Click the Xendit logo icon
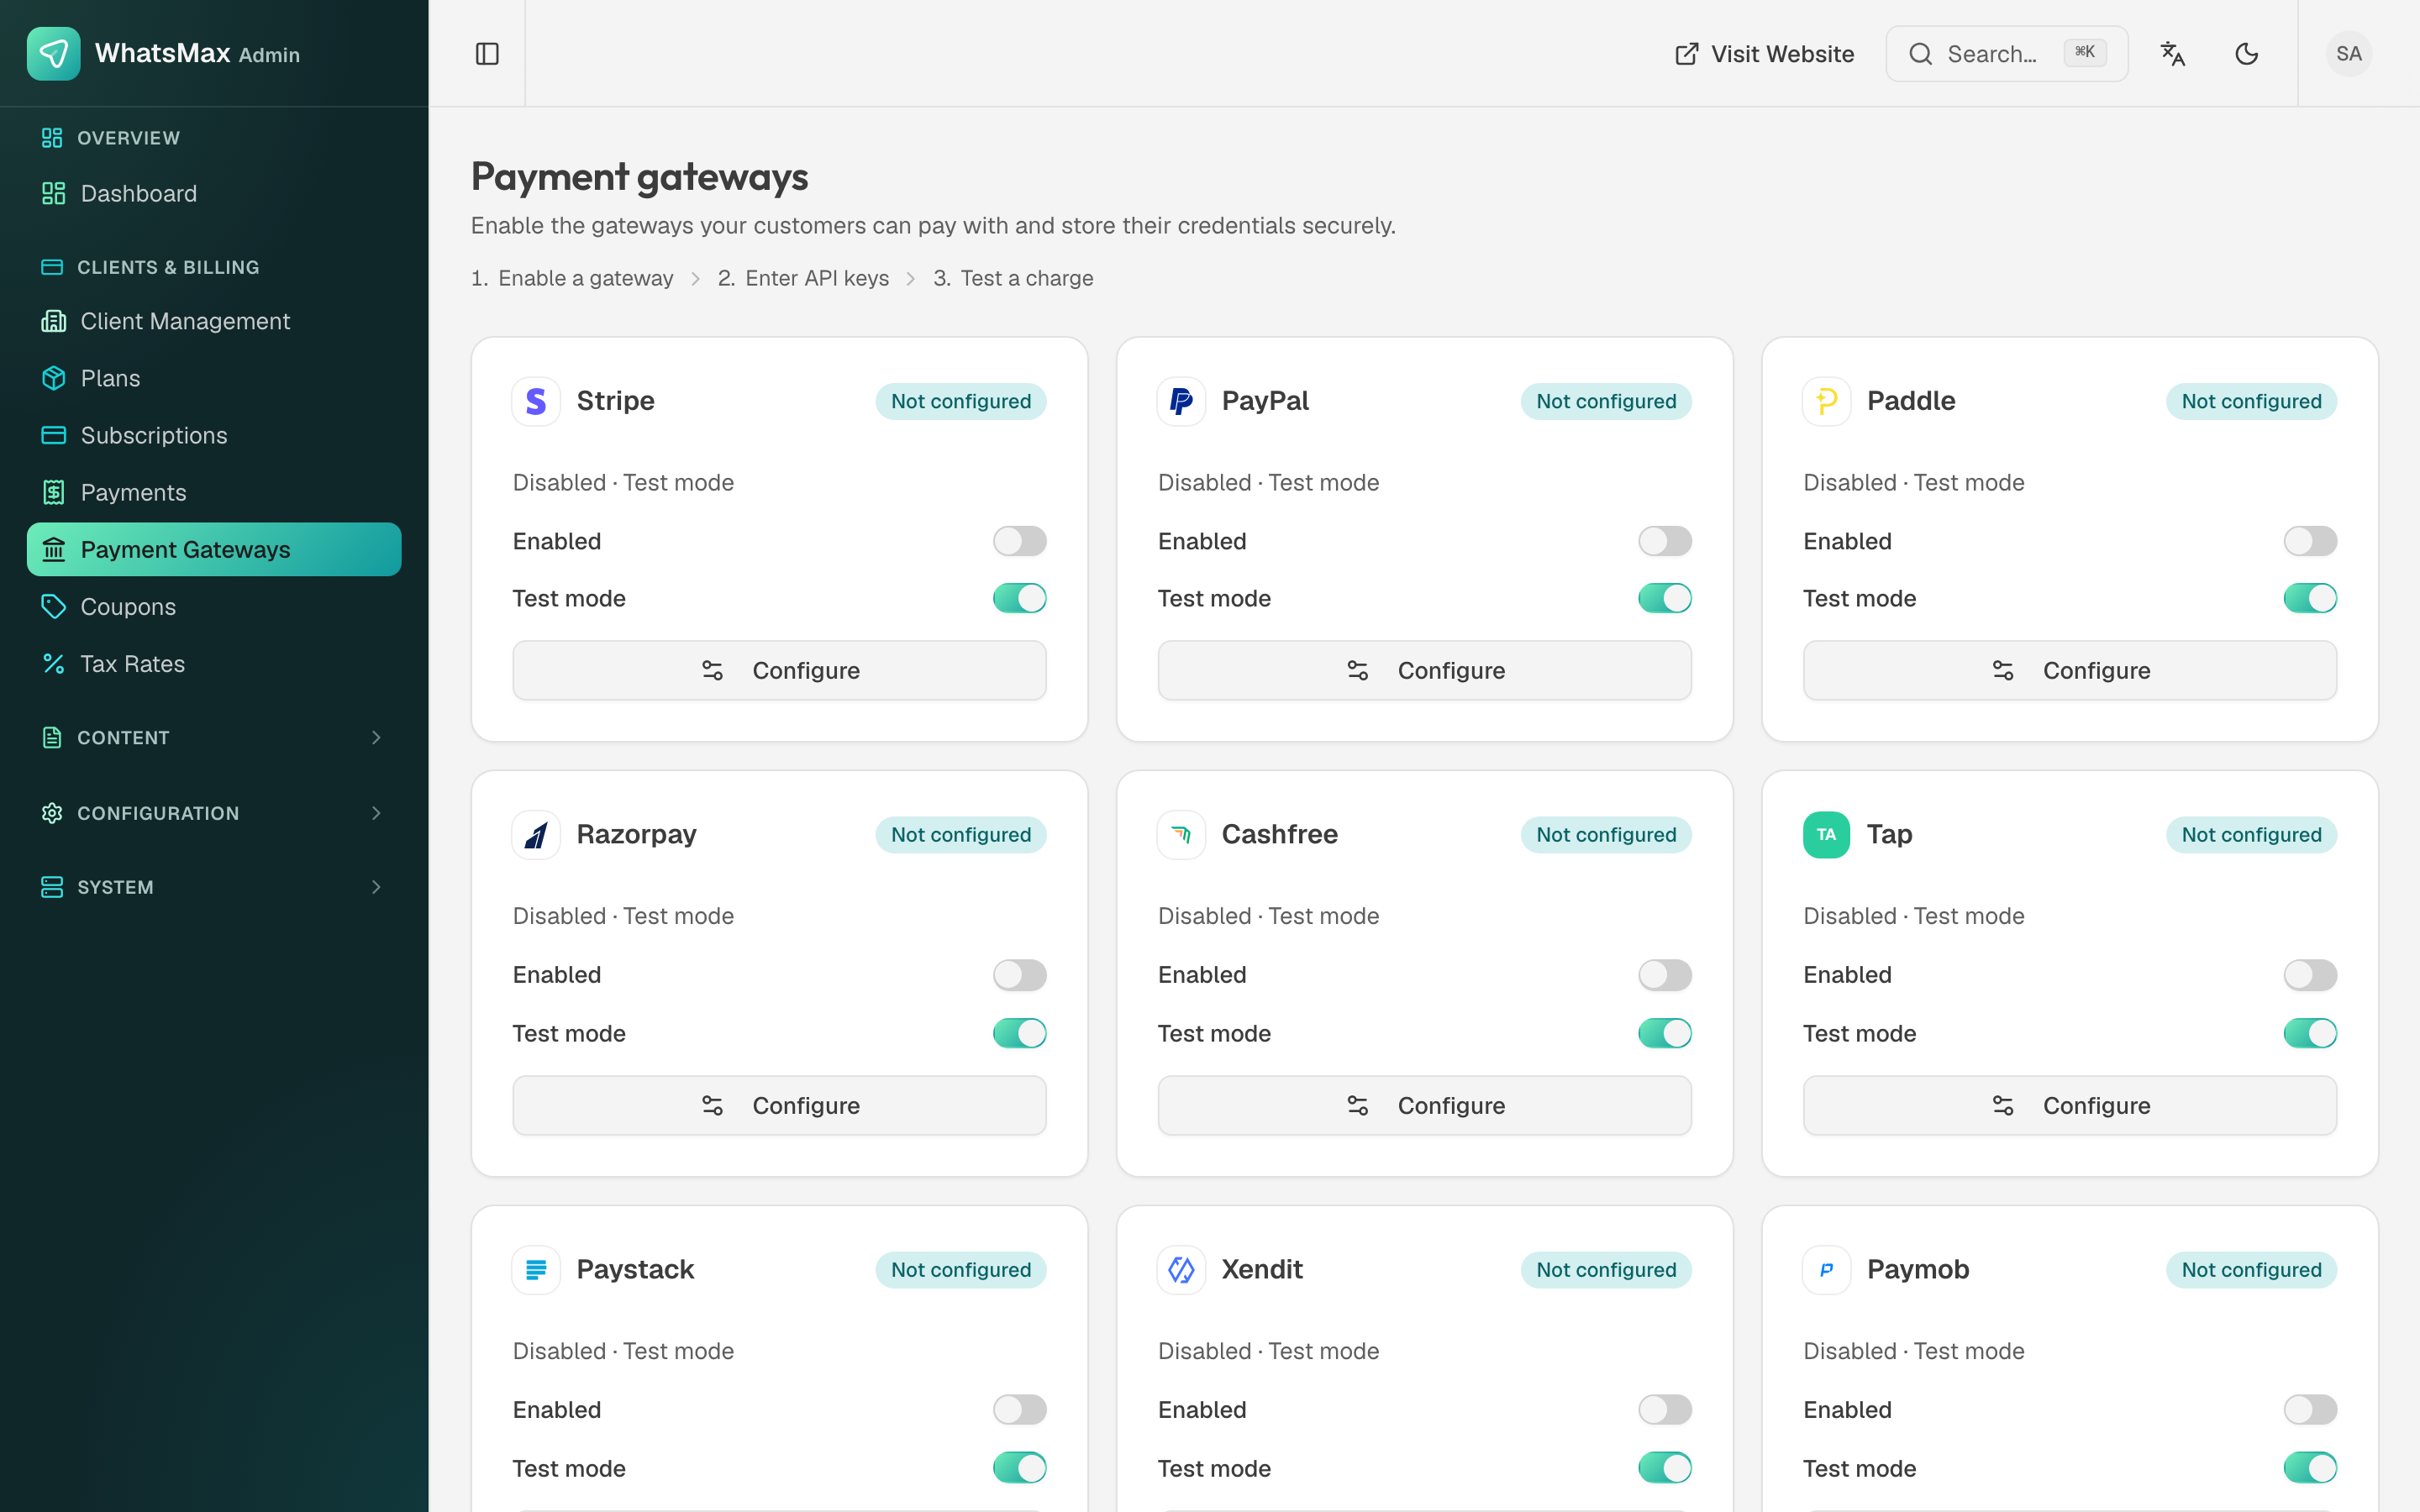Image resolution: width=2420 pixels, height=1512 pixels. tap(1181, 1269)
